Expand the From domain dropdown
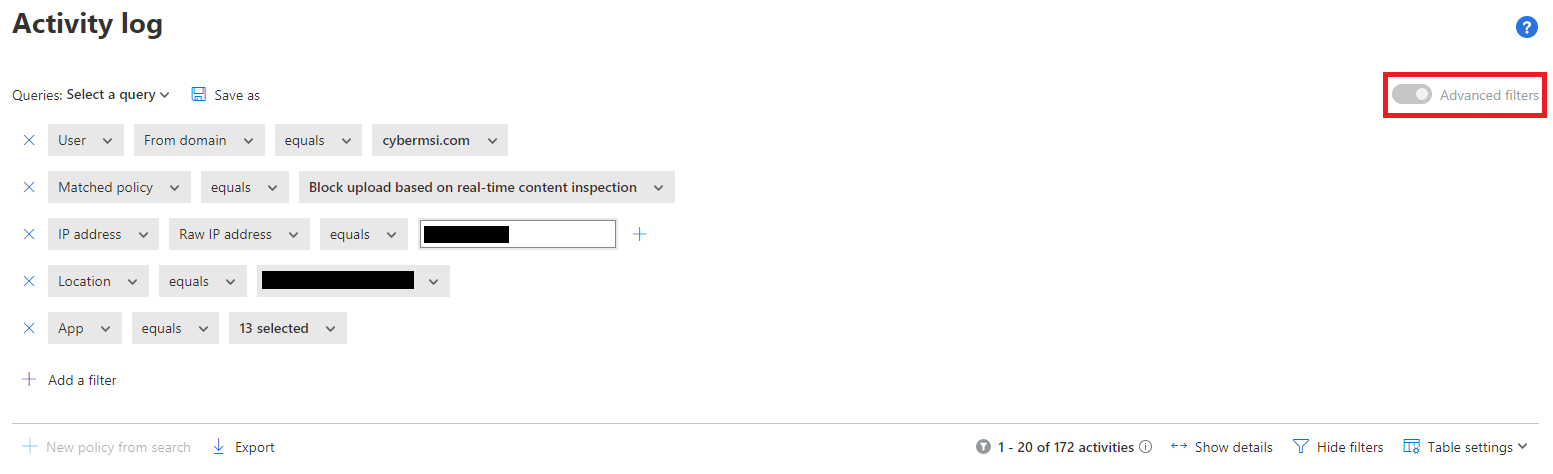The image size is (1553, 474). 199,140
